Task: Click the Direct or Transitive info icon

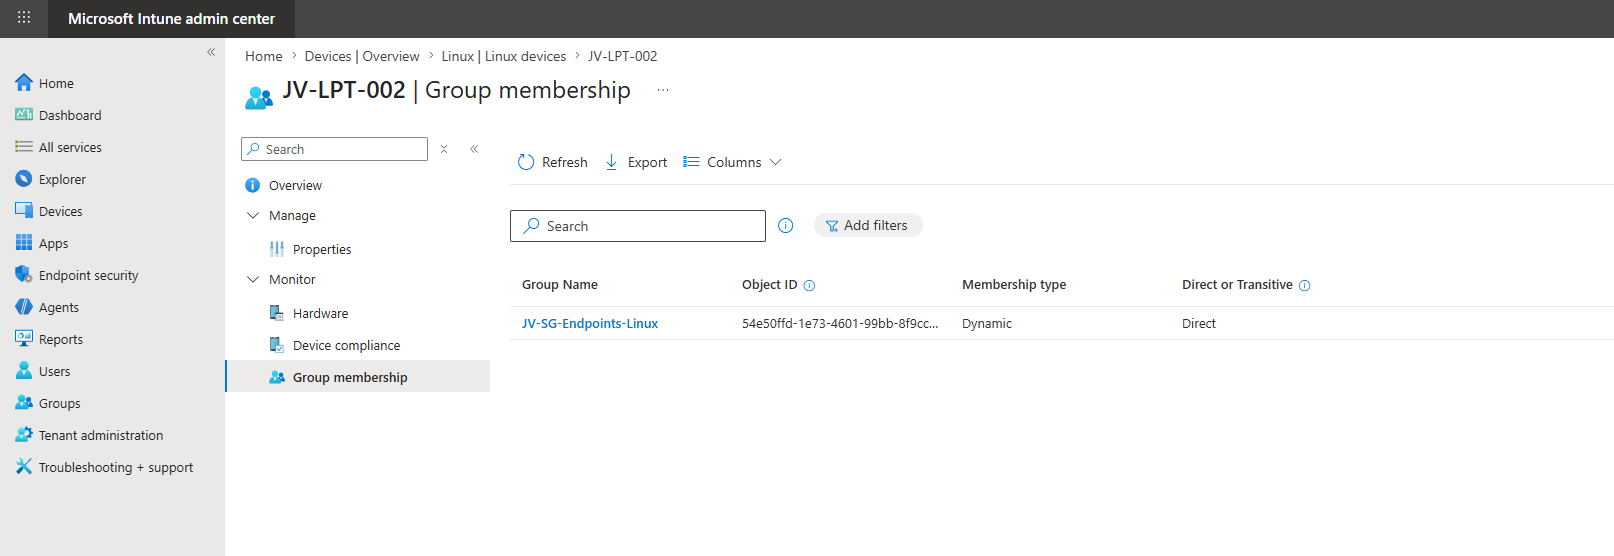Action: [1305, 286]
